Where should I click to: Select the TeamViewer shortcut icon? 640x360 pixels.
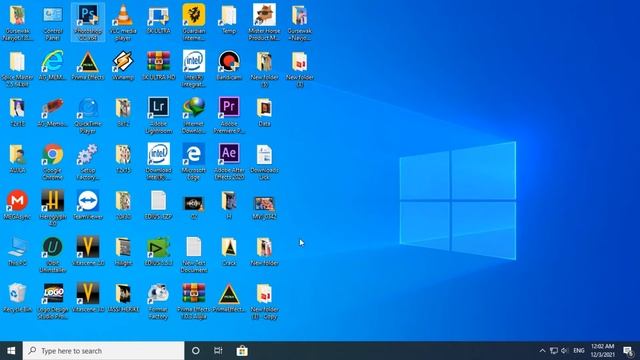[x=88, y=205]
